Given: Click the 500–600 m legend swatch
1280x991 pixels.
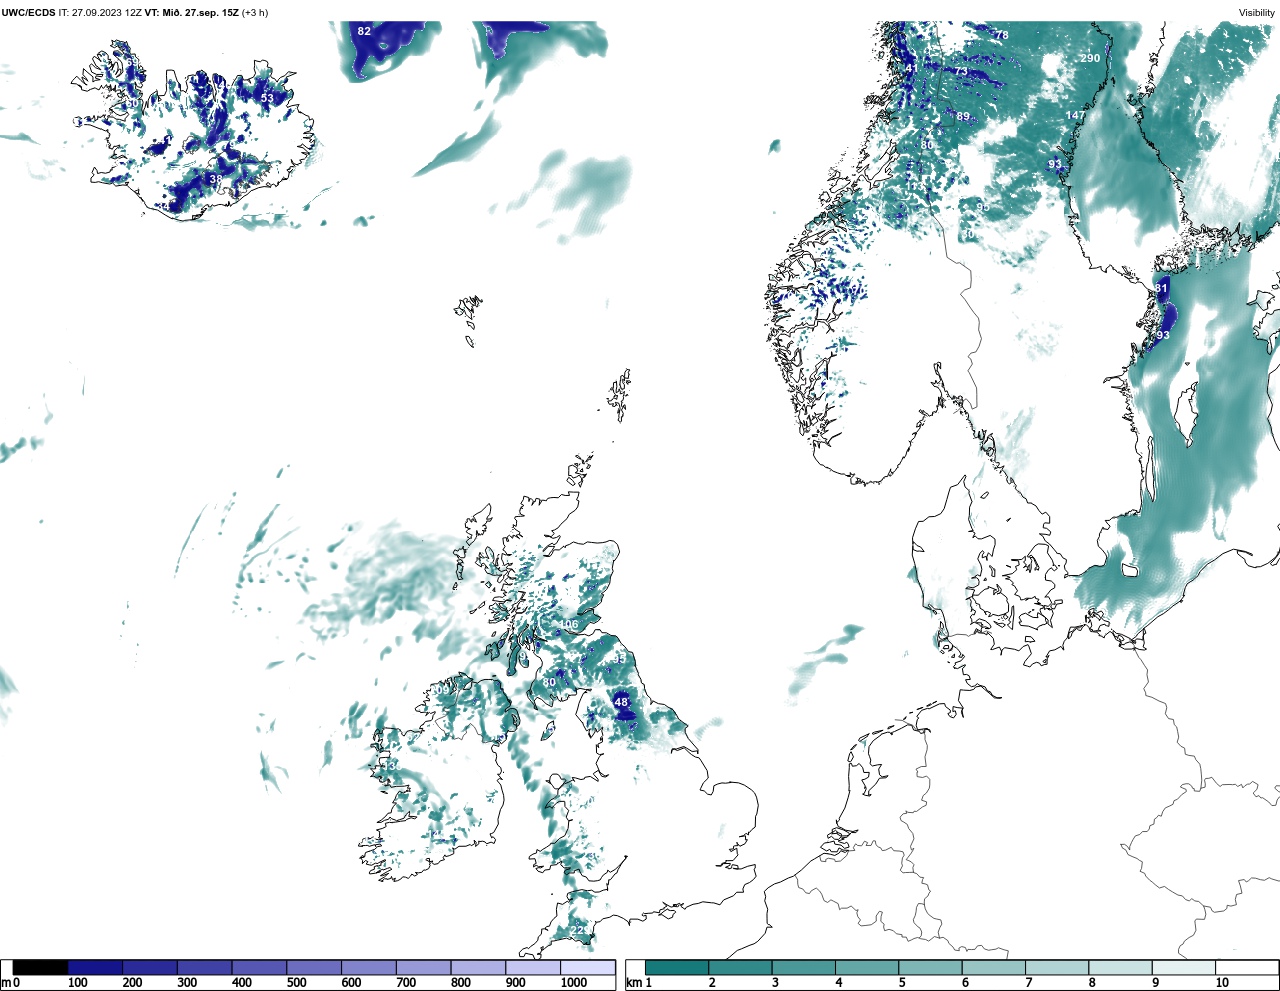Looking at the screenshot, I should pyautogui.click(x=314, y=967).
